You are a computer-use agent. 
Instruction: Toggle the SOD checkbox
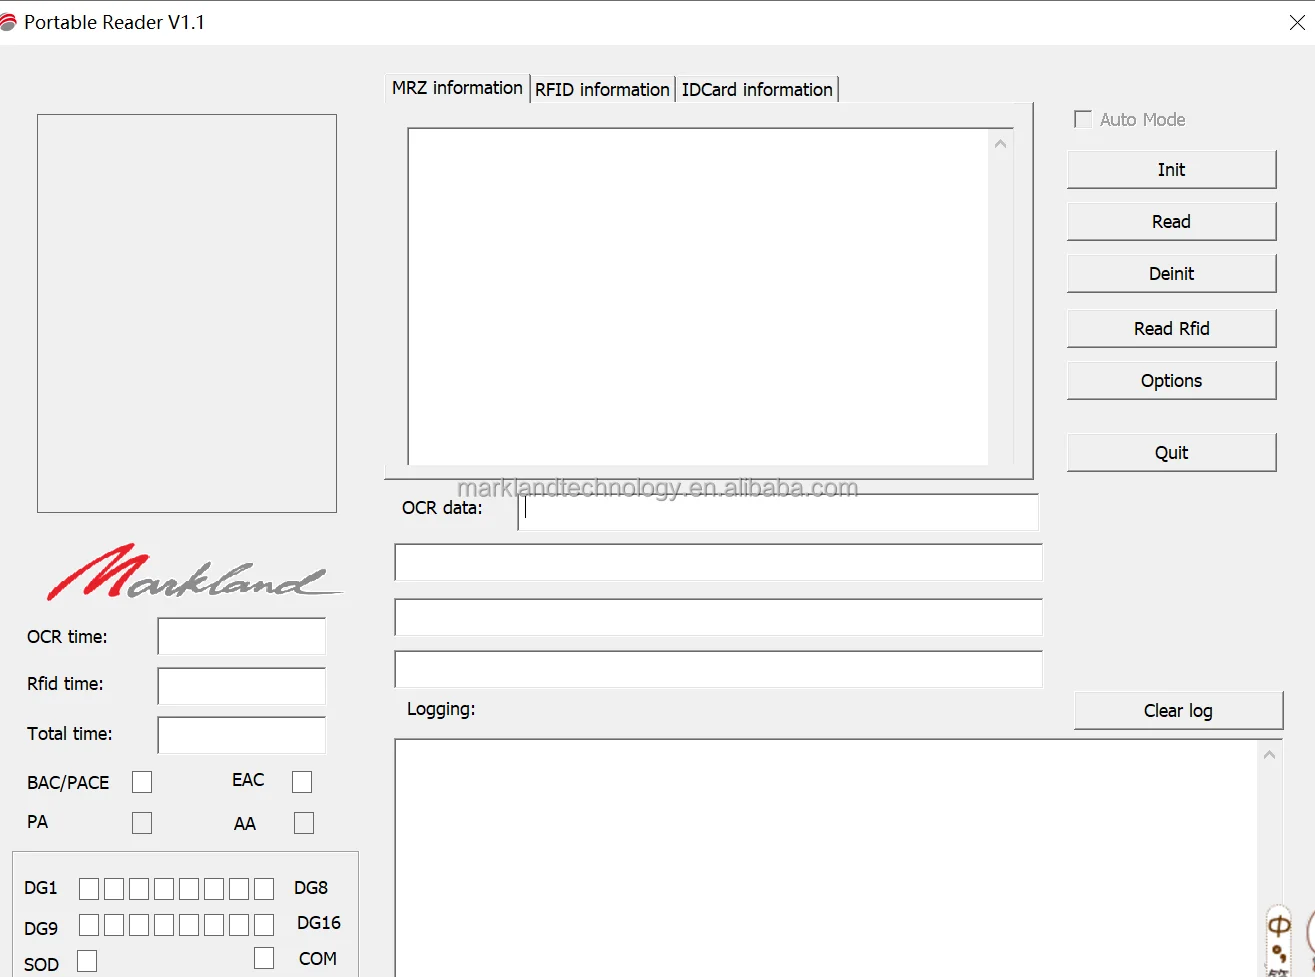tap(87, 960)
